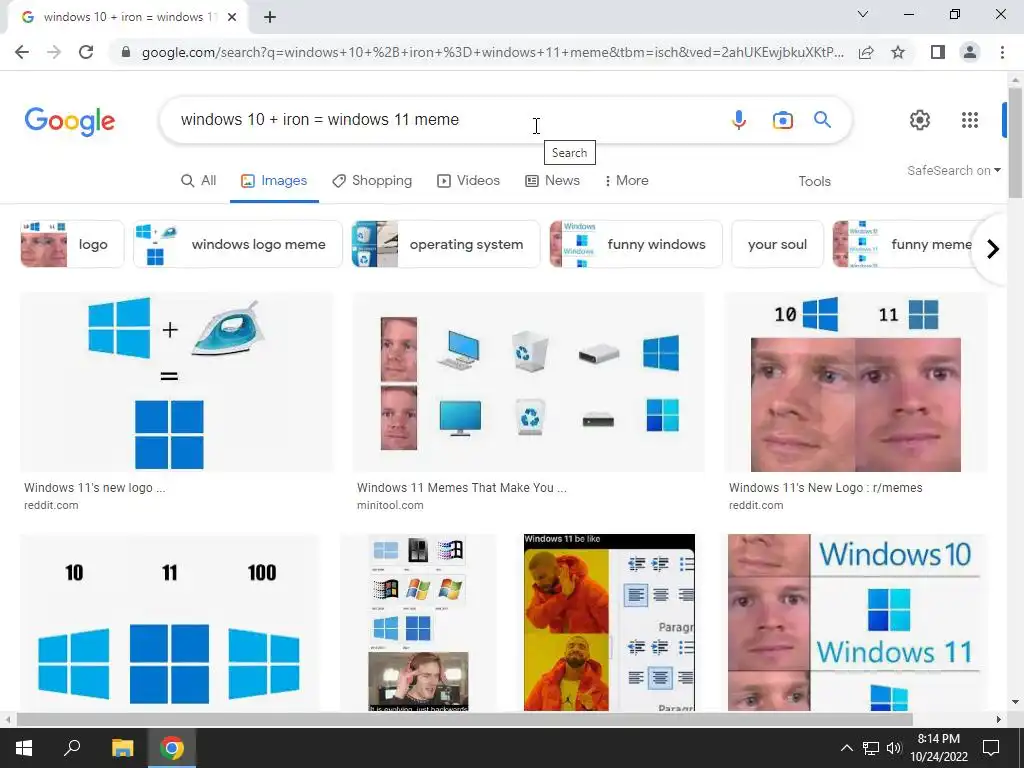
Task: Open the 10 11 100 logos image
Action: point(170,622)
